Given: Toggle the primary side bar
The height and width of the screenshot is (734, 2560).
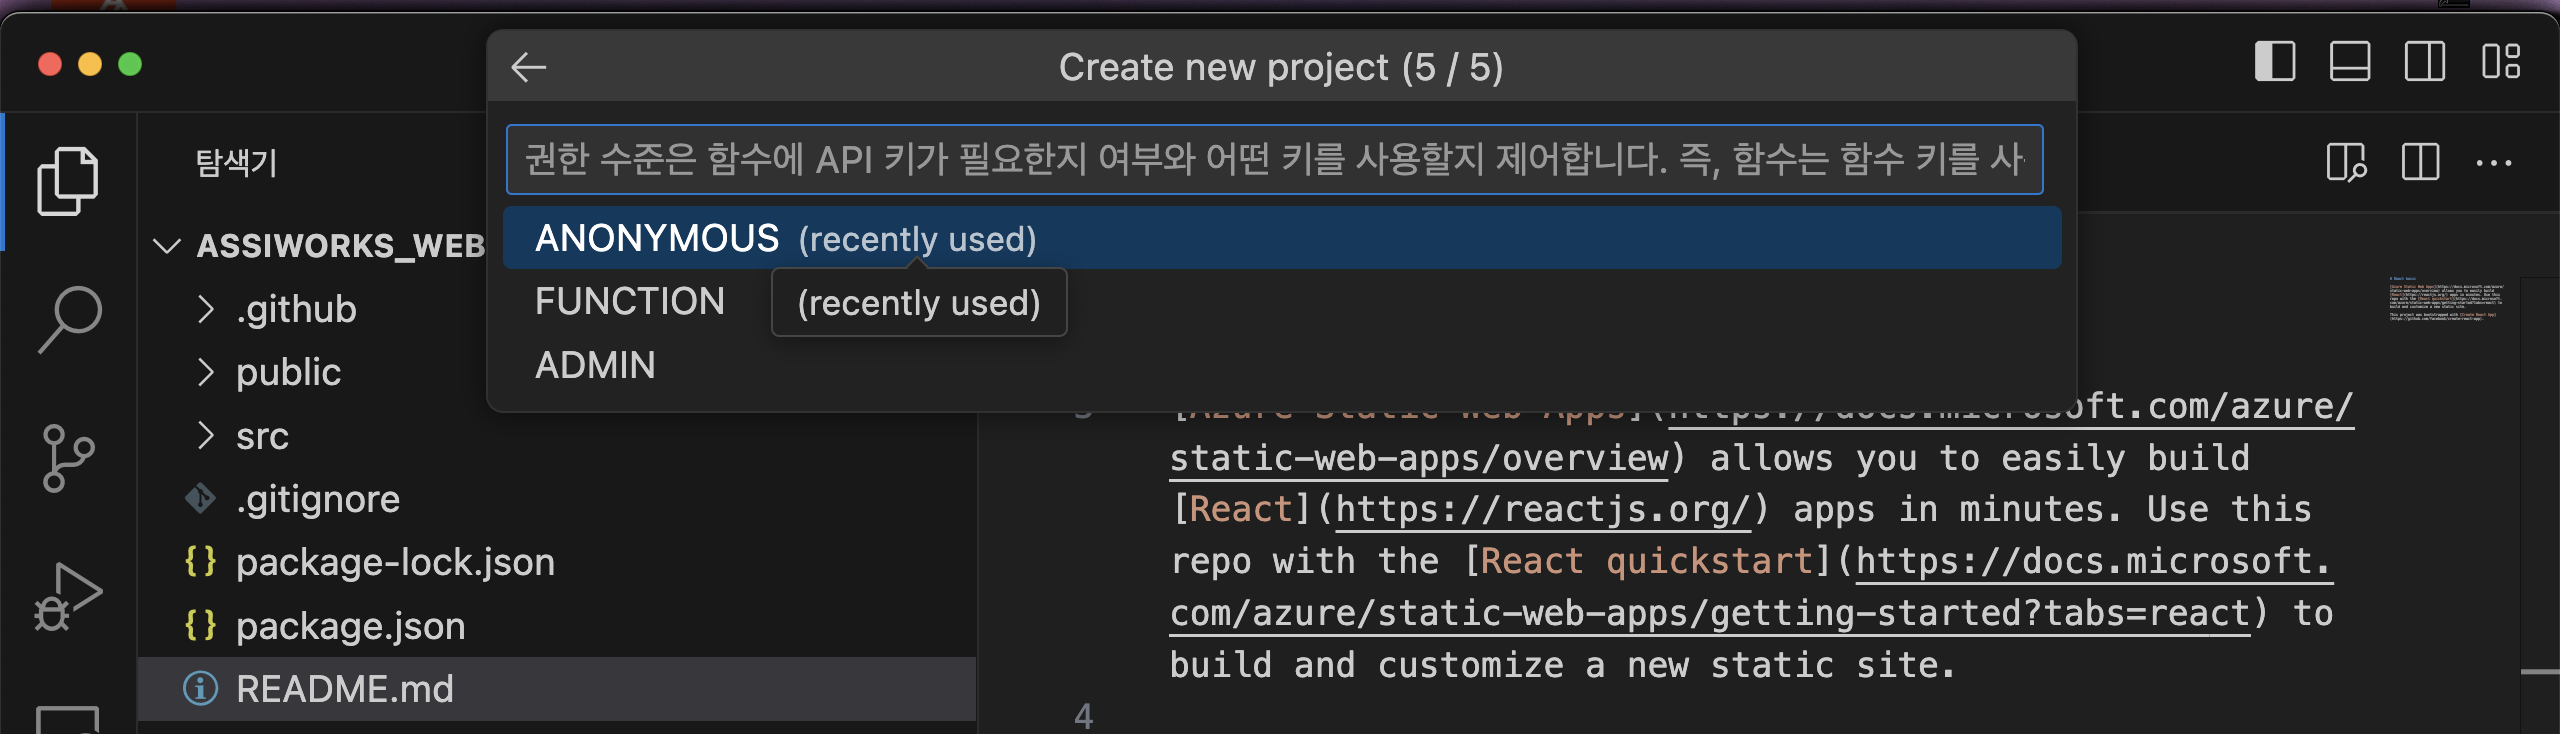Looking at the screenshot, I should click(x=2274, y=62).
